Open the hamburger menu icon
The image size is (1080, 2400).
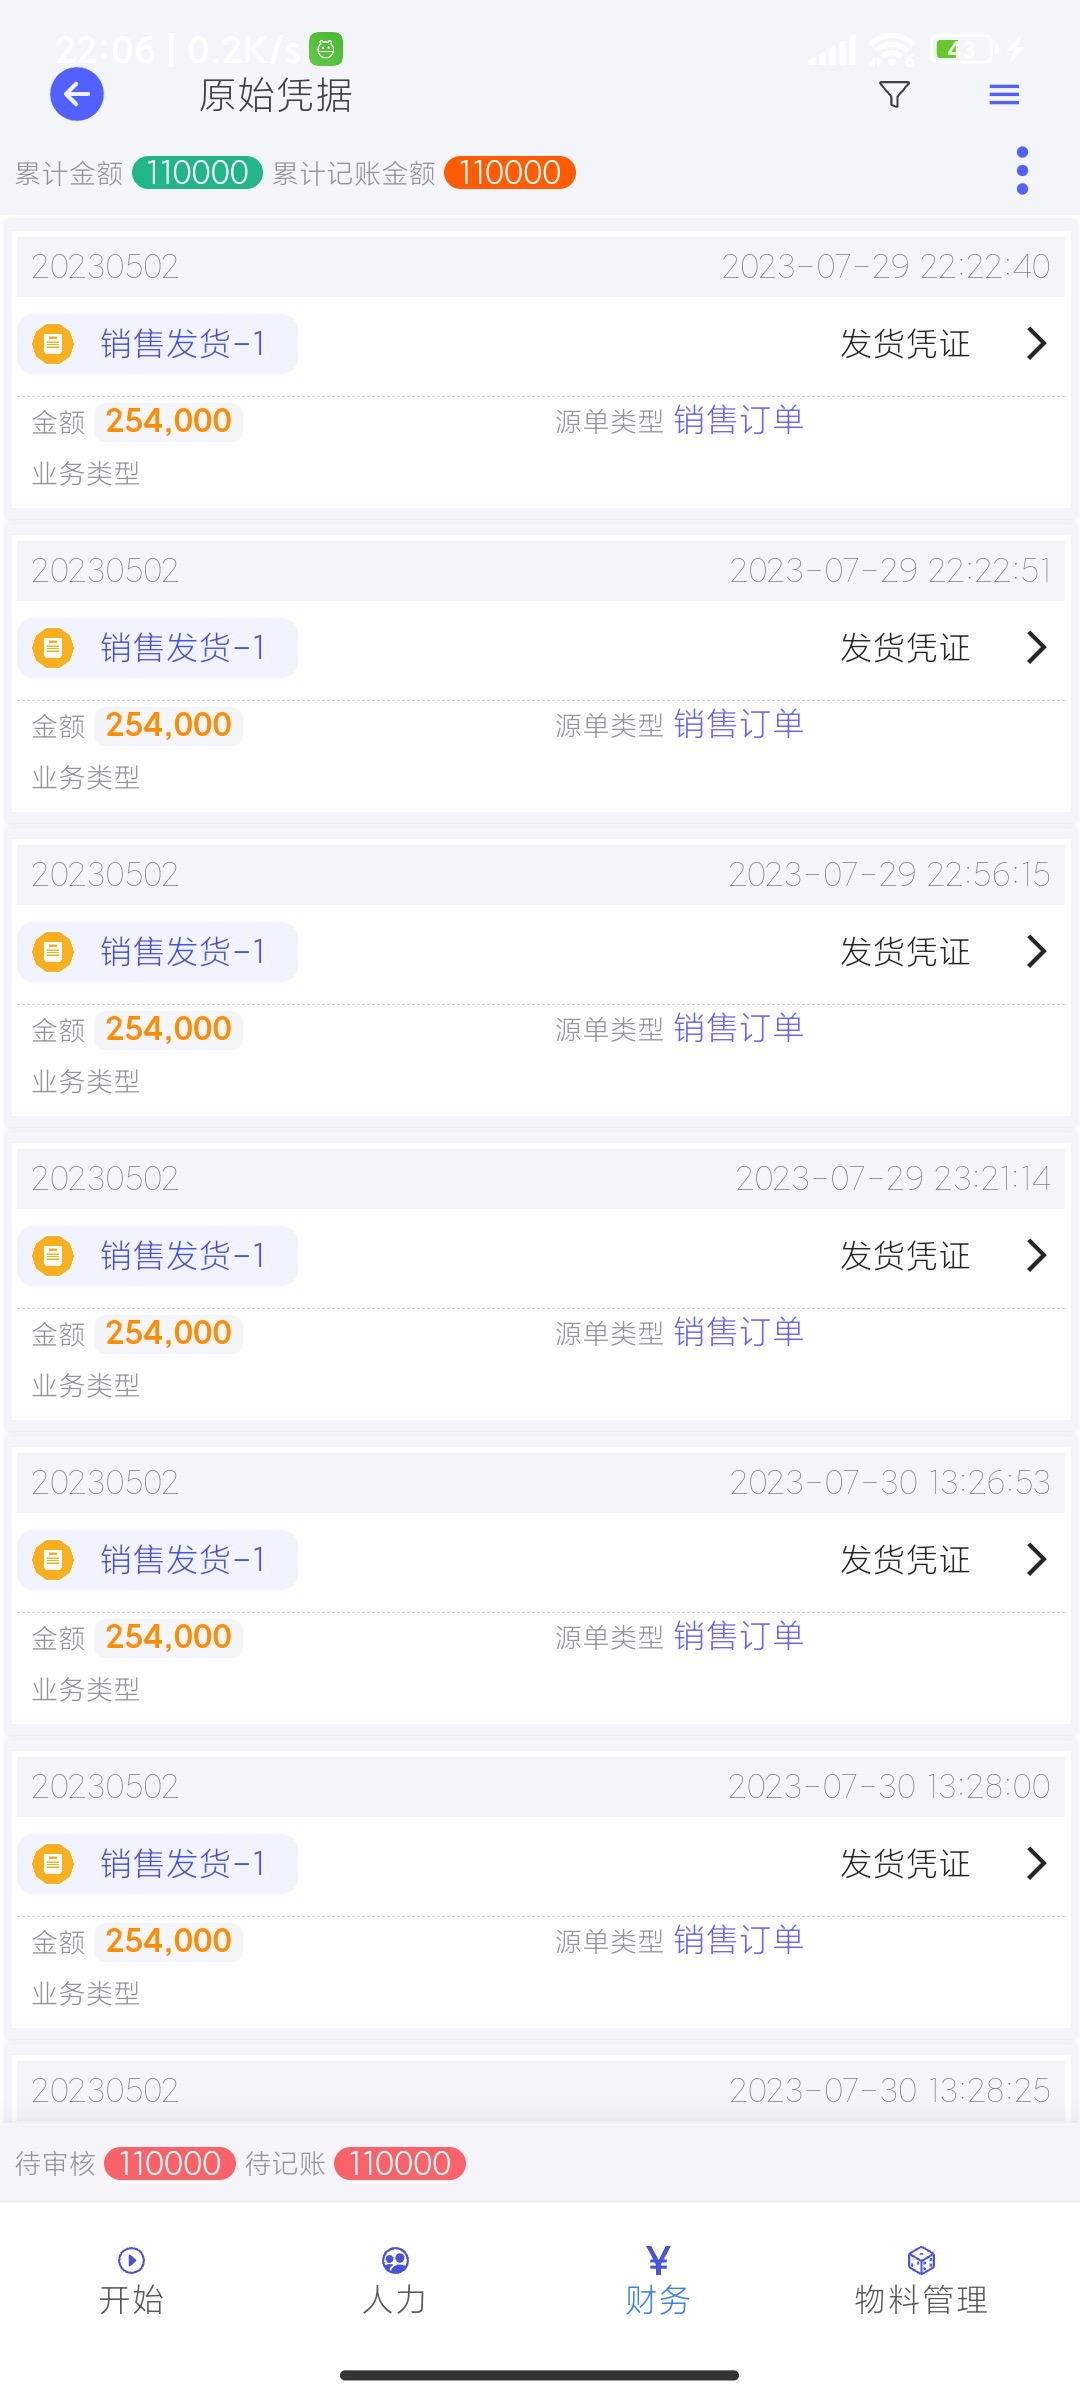[x=1004, y=95]
